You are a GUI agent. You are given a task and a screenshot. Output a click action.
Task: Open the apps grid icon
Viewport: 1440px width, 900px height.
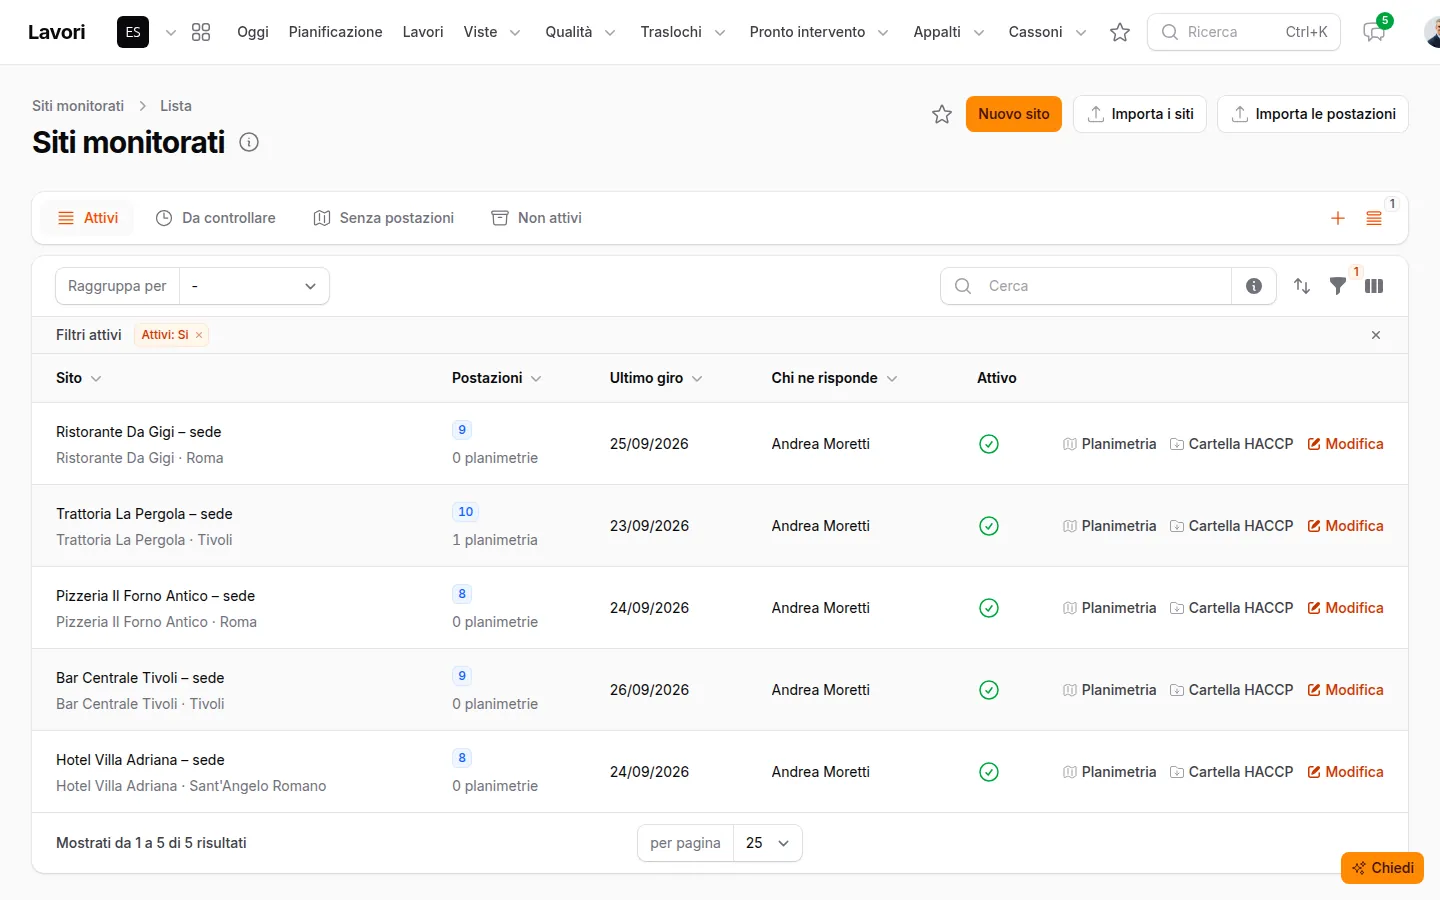pyautogui.click(x=201, y=32)
